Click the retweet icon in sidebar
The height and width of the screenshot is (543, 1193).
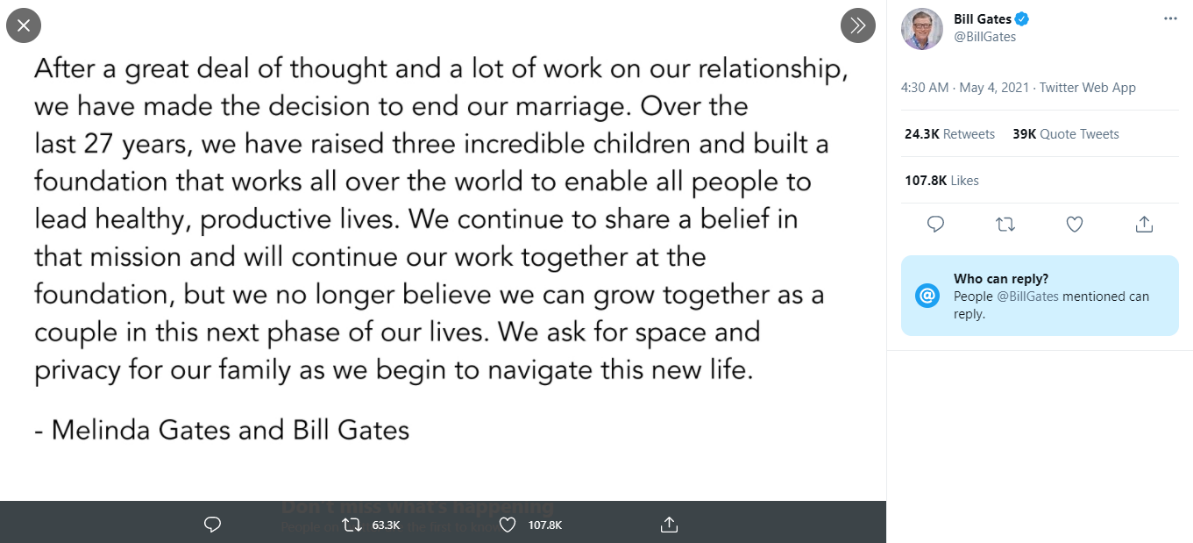[x=1005, y=224]
